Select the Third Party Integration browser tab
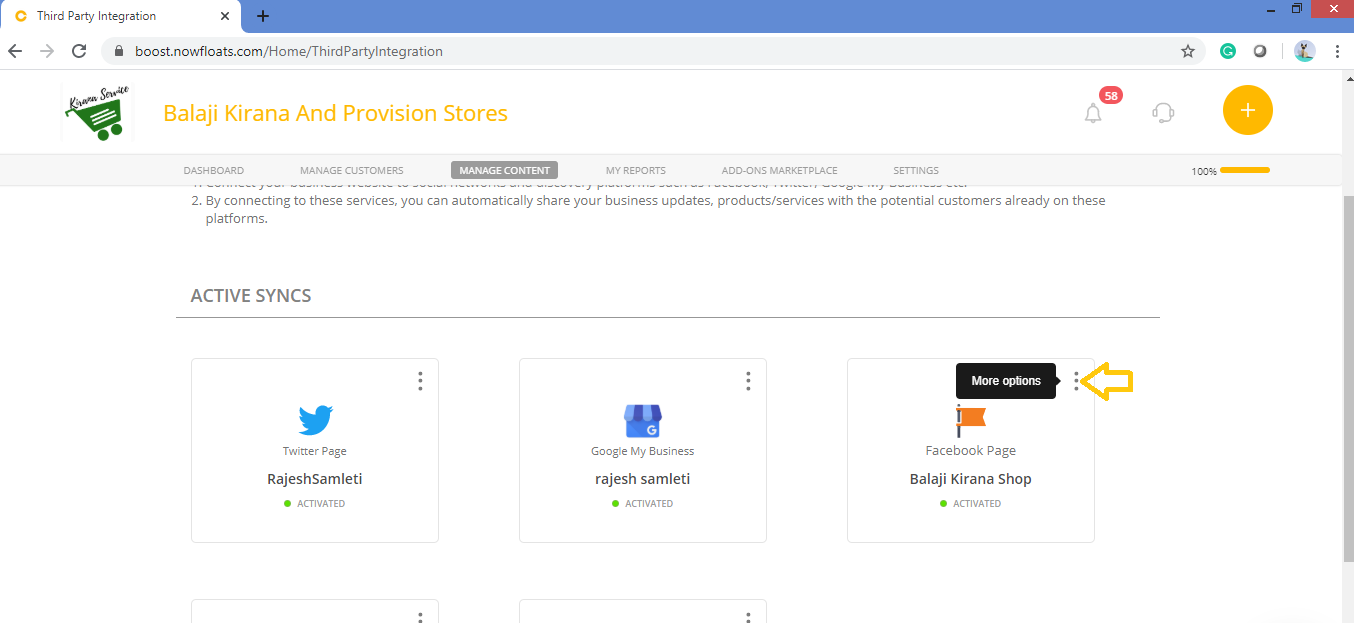This screenshot has height=623, width=1354. click(120, 16)
